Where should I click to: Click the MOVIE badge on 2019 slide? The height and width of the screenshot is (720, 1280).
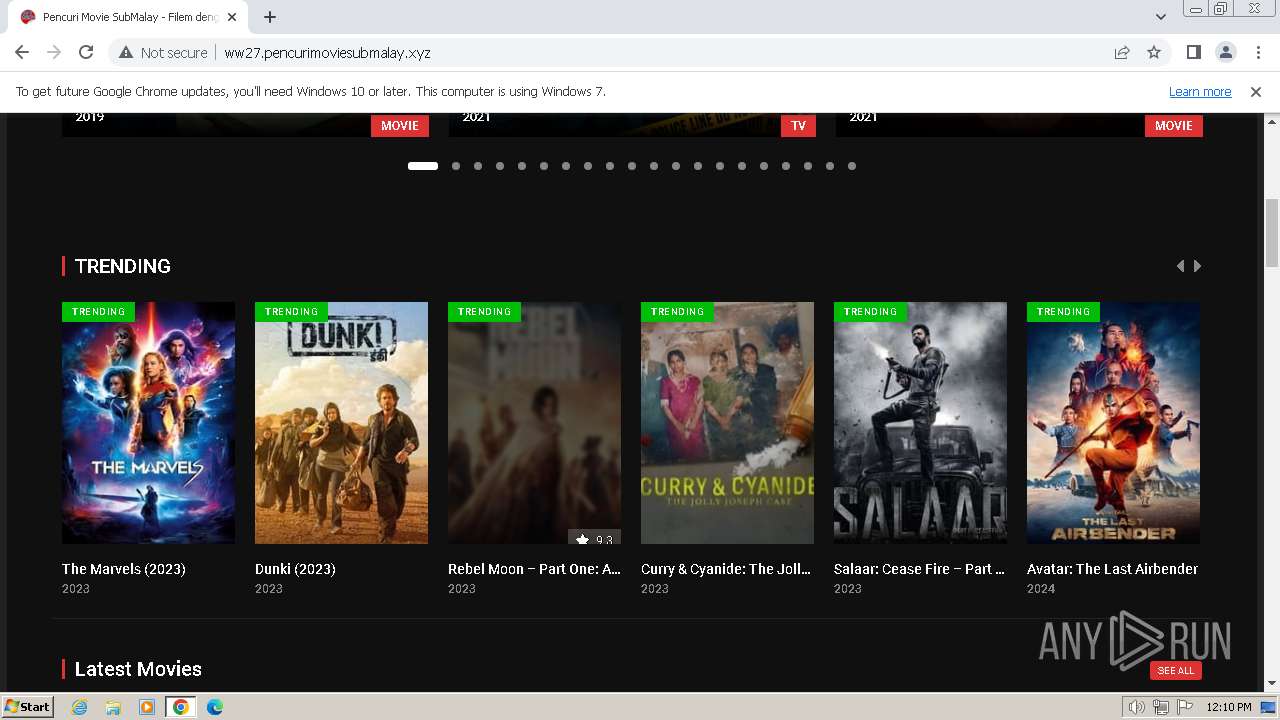point(400,125)
